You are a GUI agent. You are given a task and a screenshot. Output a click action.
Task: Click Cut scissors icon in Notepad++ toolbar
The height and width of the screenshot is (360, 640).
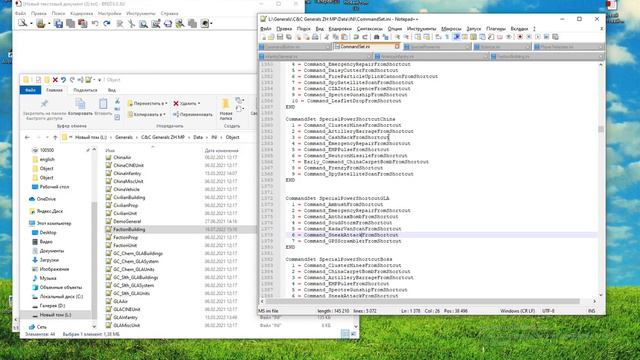327,37
